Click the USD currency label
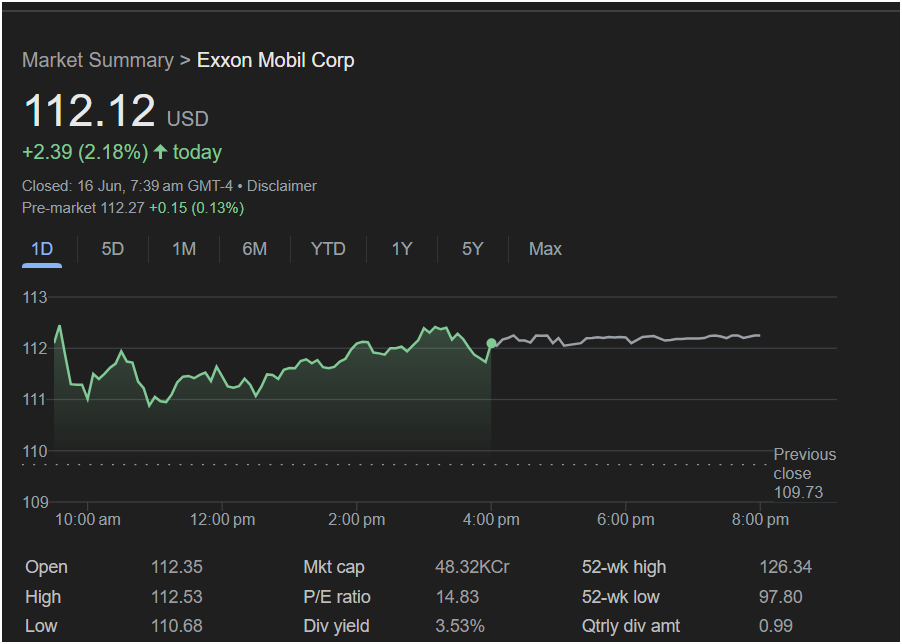This screenshot has width=902, height=644. [x=188, y=119]
